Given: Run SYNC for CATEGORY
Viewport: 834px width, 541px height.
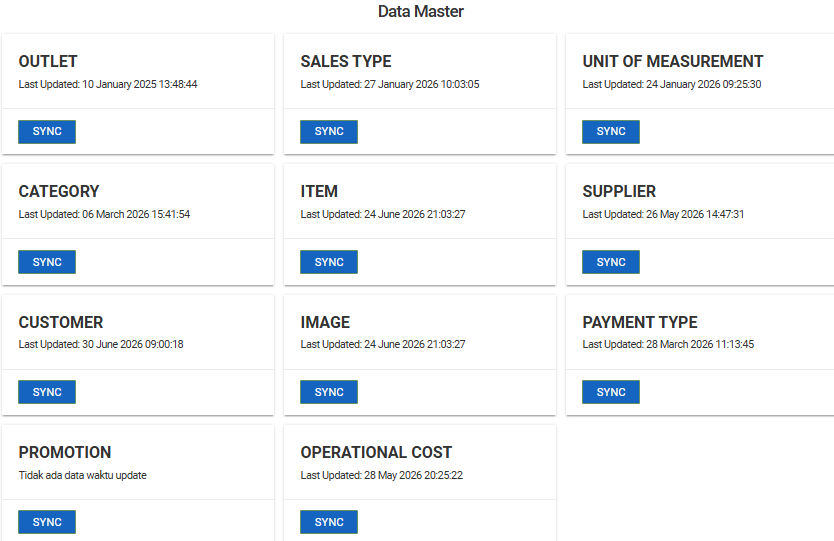Looking at the screenshot, I should (x=47, y=262).
